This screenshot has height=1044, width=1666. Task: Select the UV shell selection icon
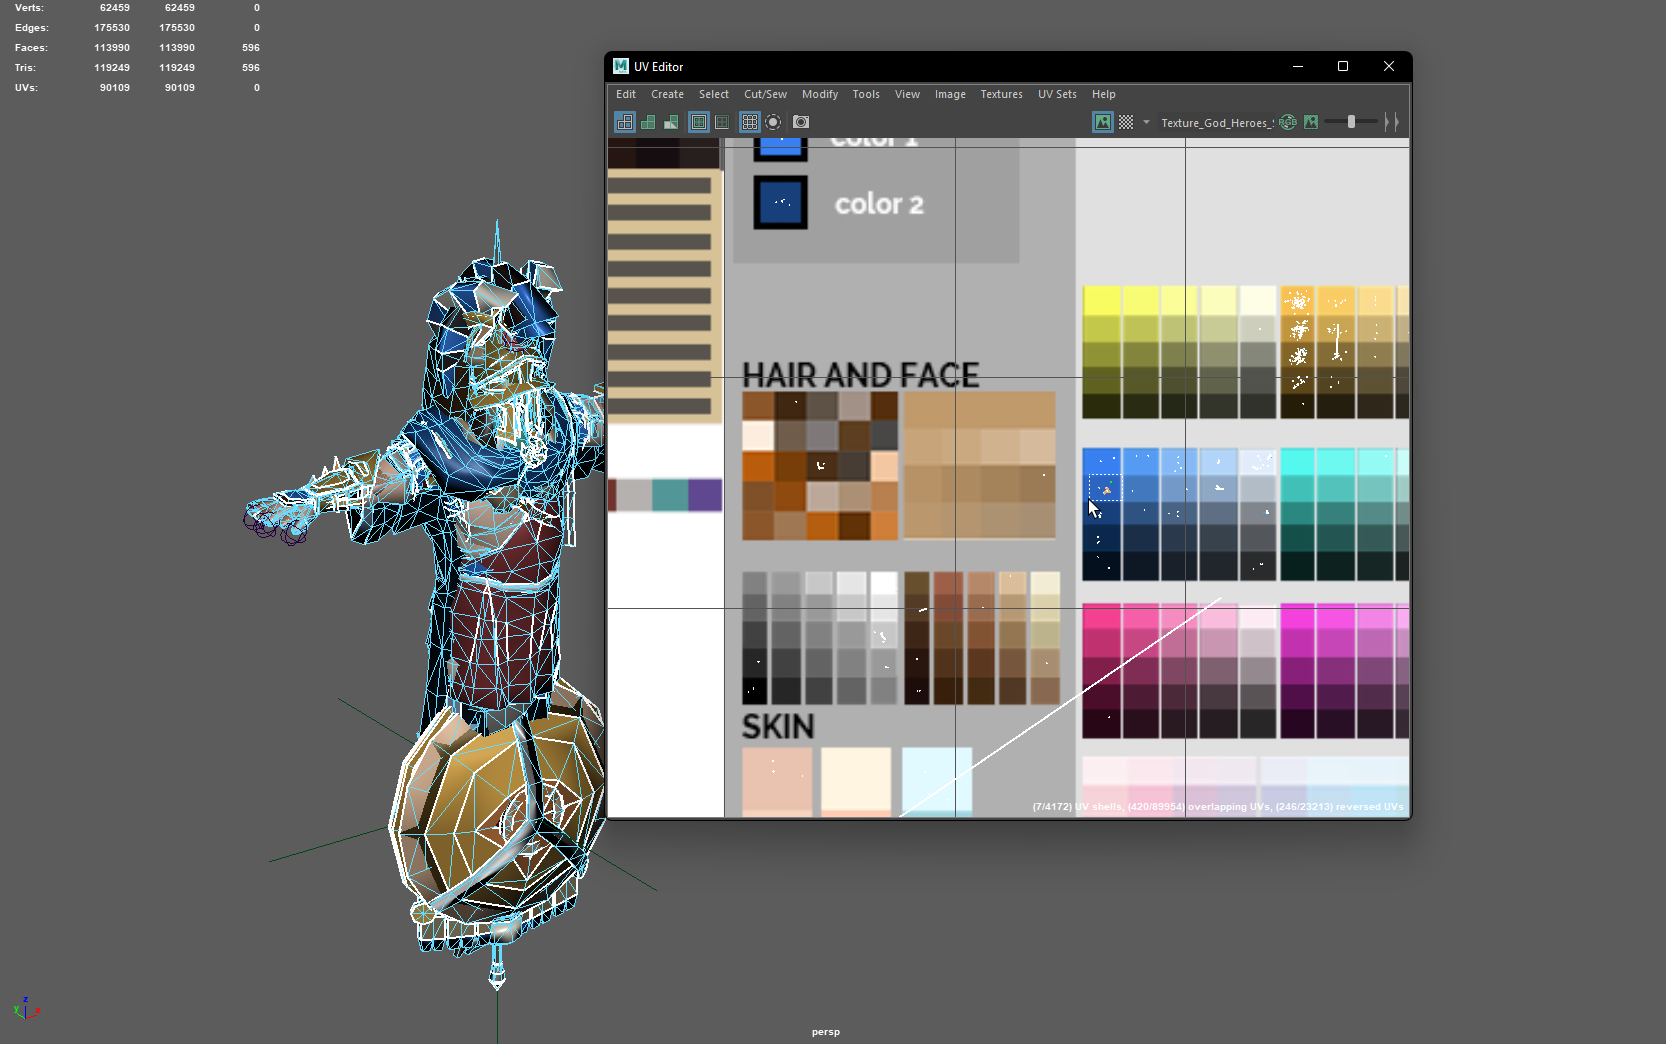coord(624,122)
